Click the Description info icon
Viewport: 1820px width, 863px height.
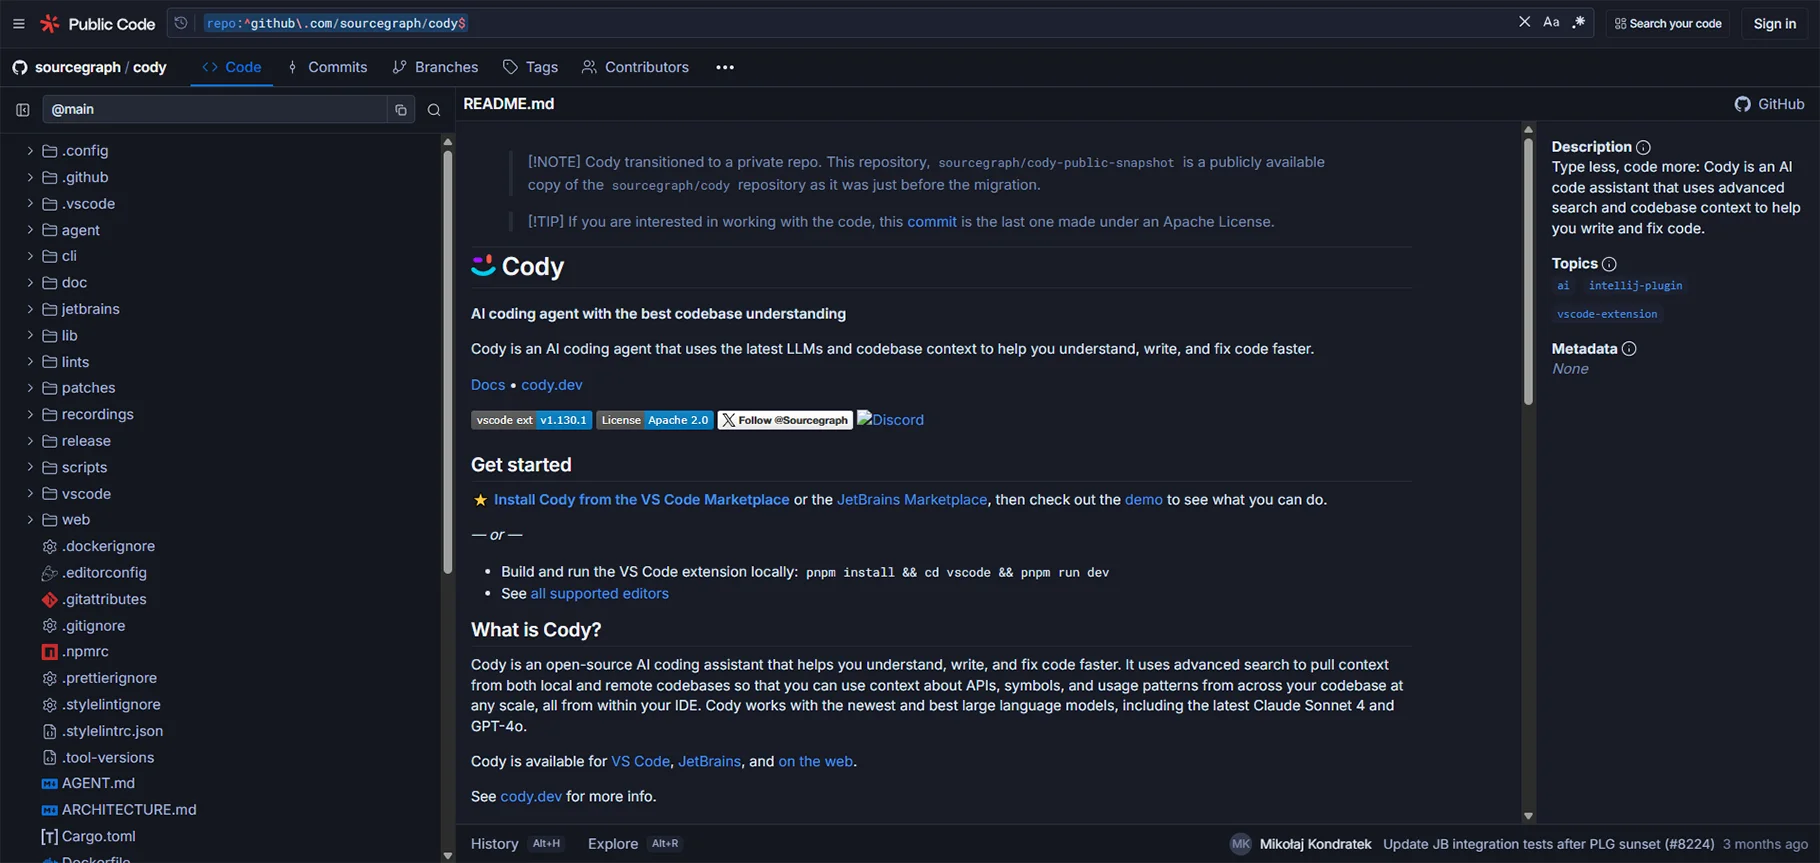tap(1643, 147)
